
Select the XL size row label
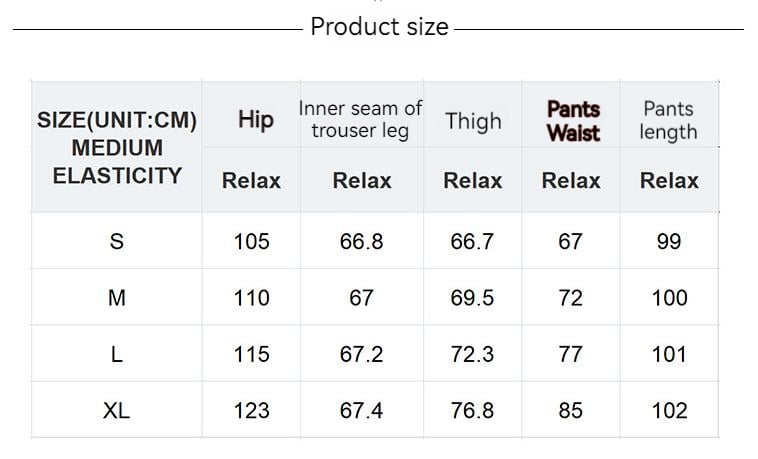(117, 410)
